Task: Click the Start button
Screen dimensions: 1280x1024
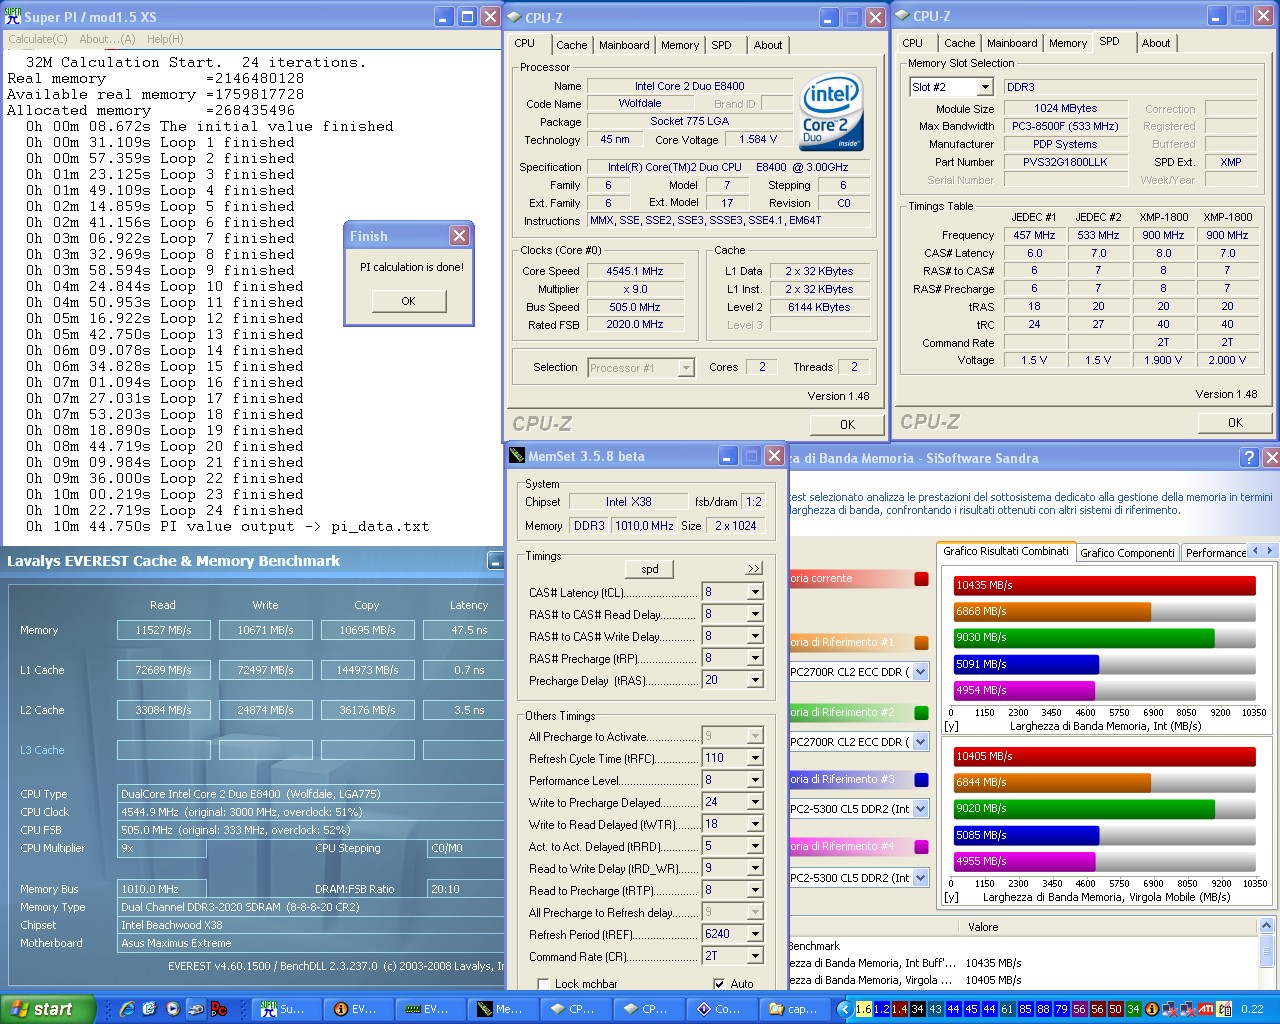Action: click(x=48, y=1009)
